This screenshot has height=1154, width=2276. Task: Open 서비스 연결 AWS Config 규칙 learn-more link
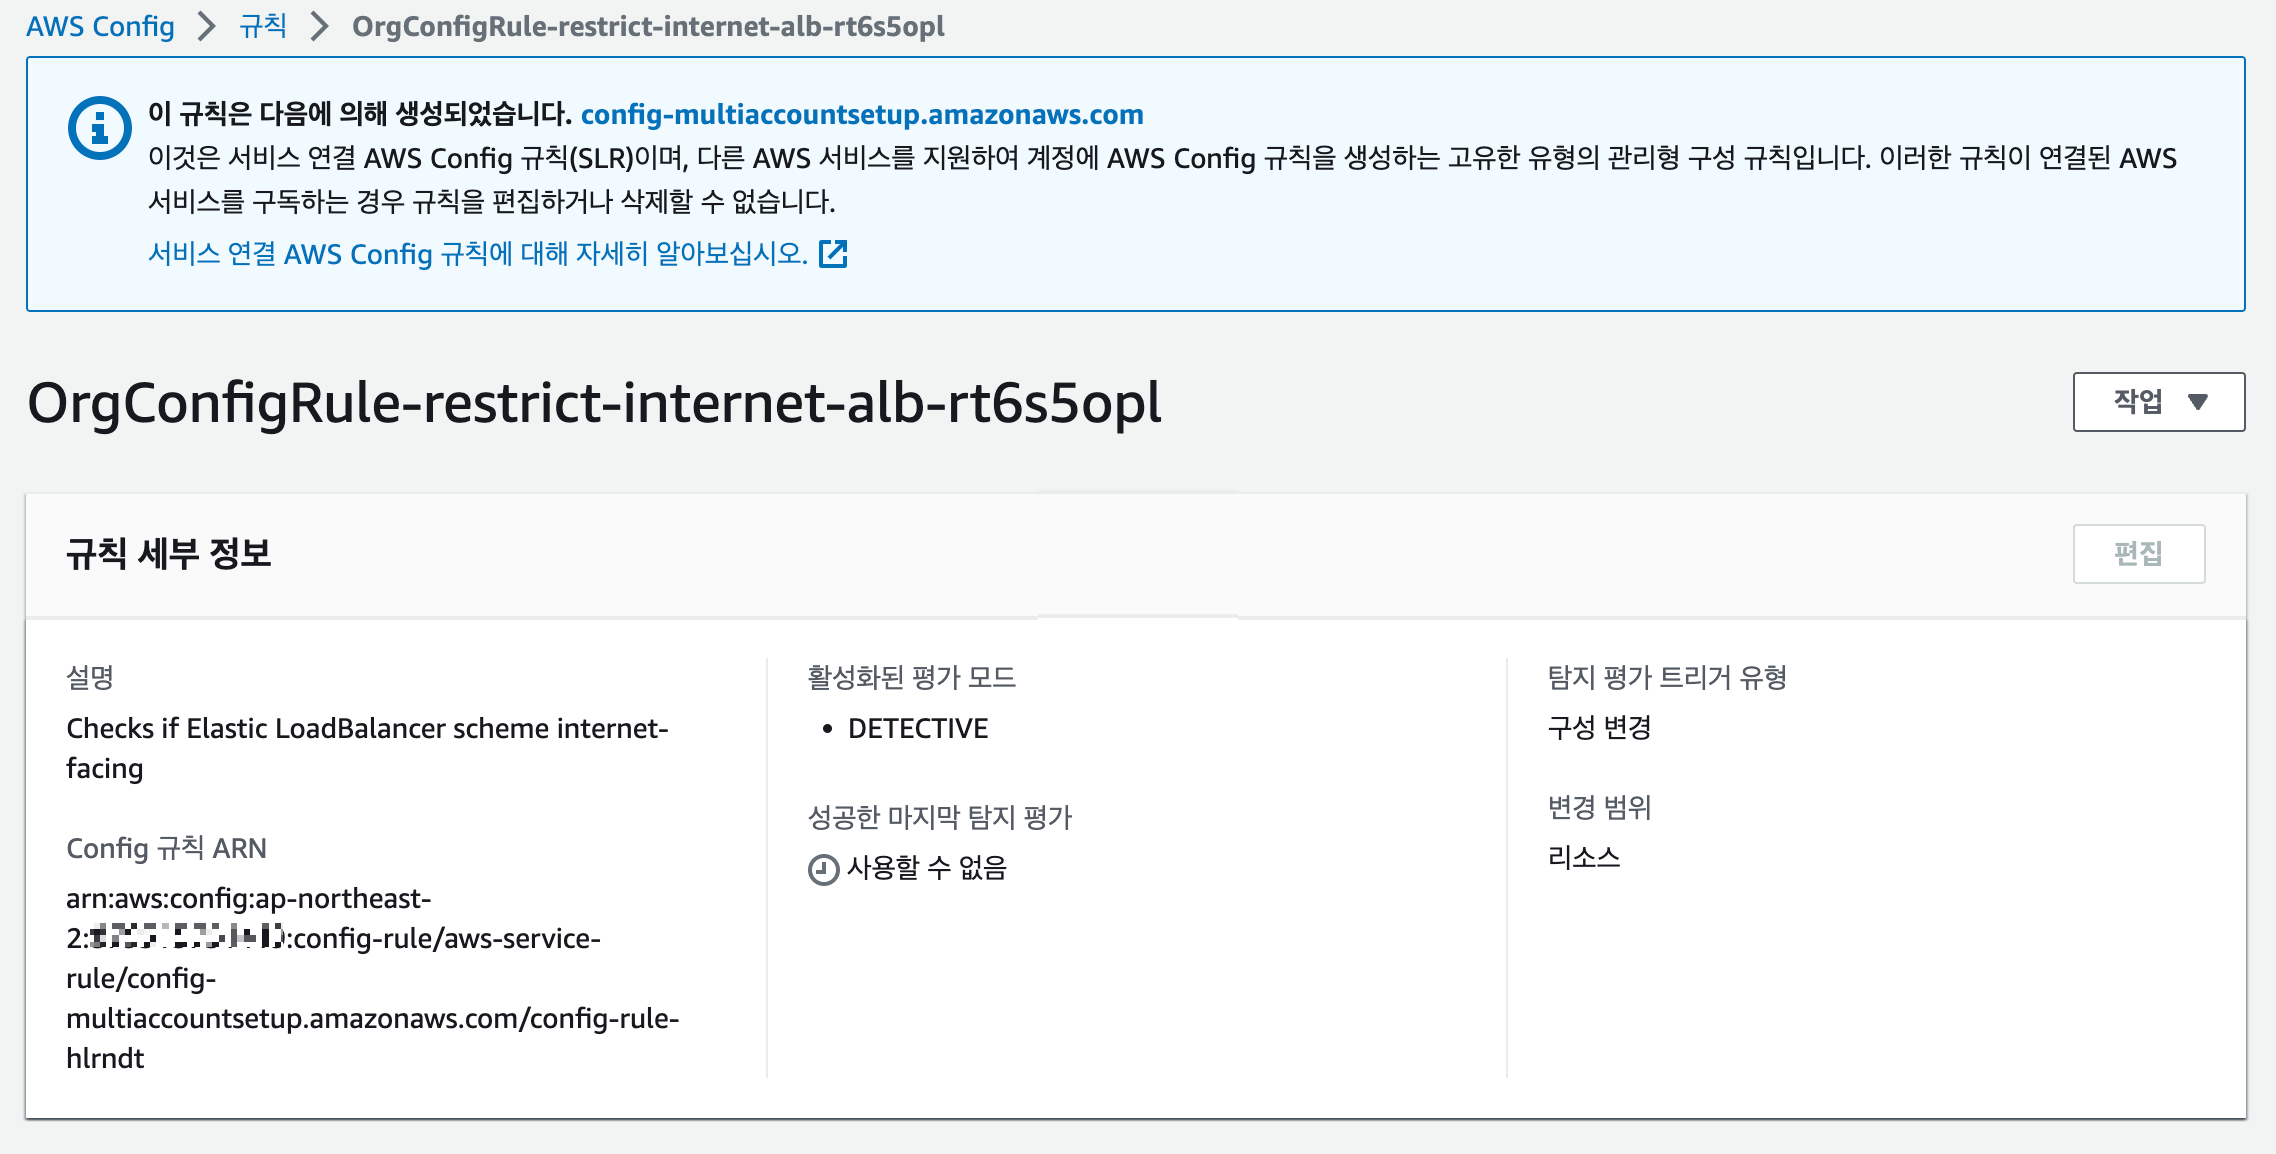pos(477,254)
